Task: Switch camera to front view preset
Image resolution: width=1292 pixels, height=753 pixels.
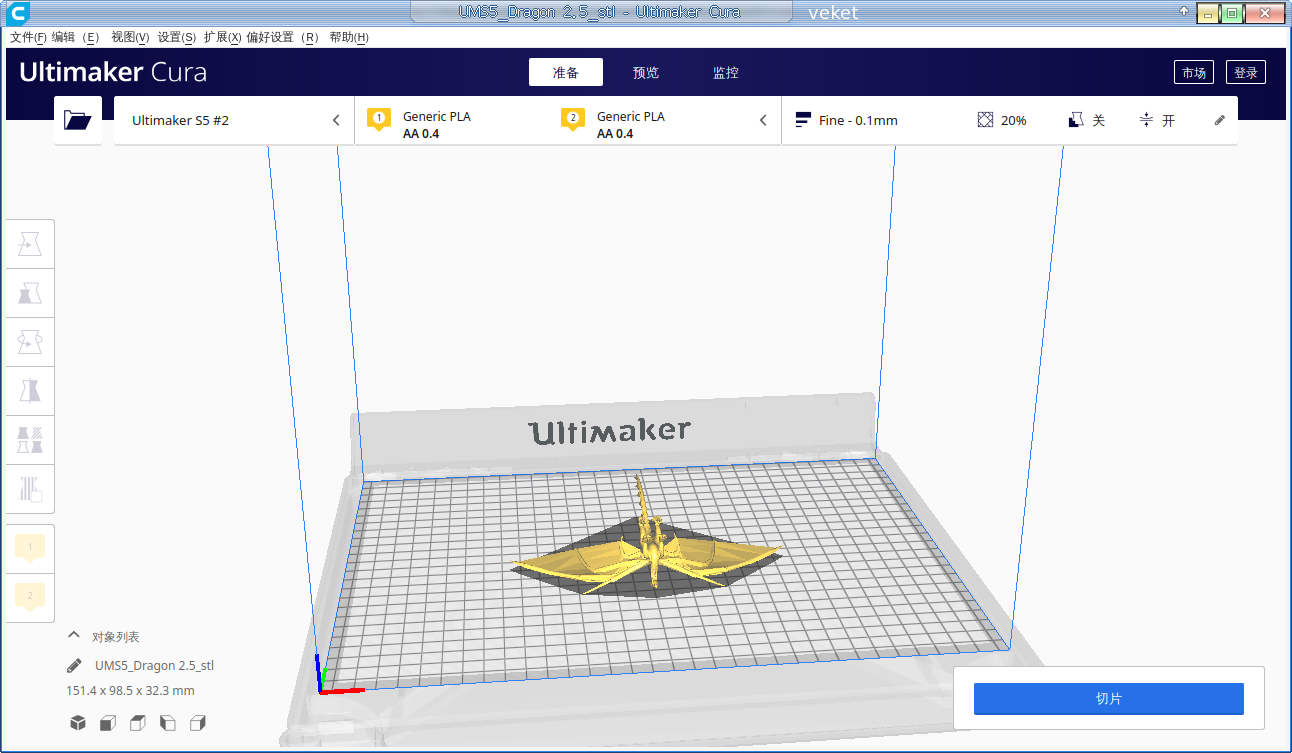Action: click(x=107, y=722)
